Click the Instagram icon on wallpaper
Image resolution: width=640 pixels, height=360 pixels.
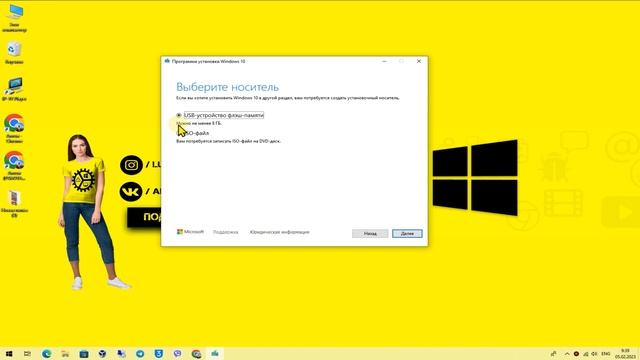pos(131,165)
